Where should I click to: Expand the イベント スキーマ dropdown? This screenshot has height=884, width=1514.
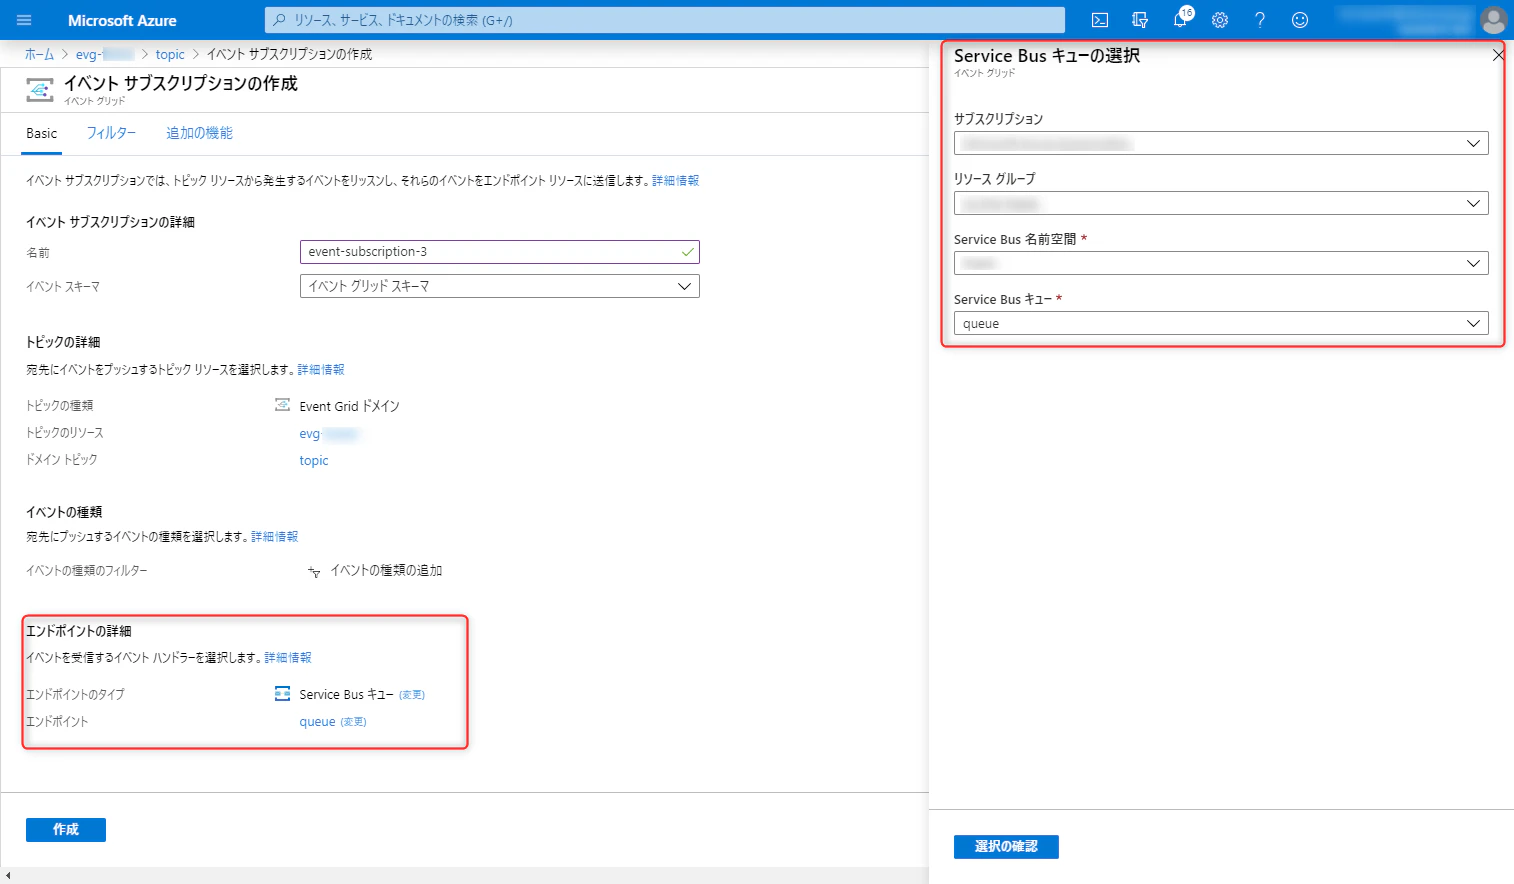500,286
